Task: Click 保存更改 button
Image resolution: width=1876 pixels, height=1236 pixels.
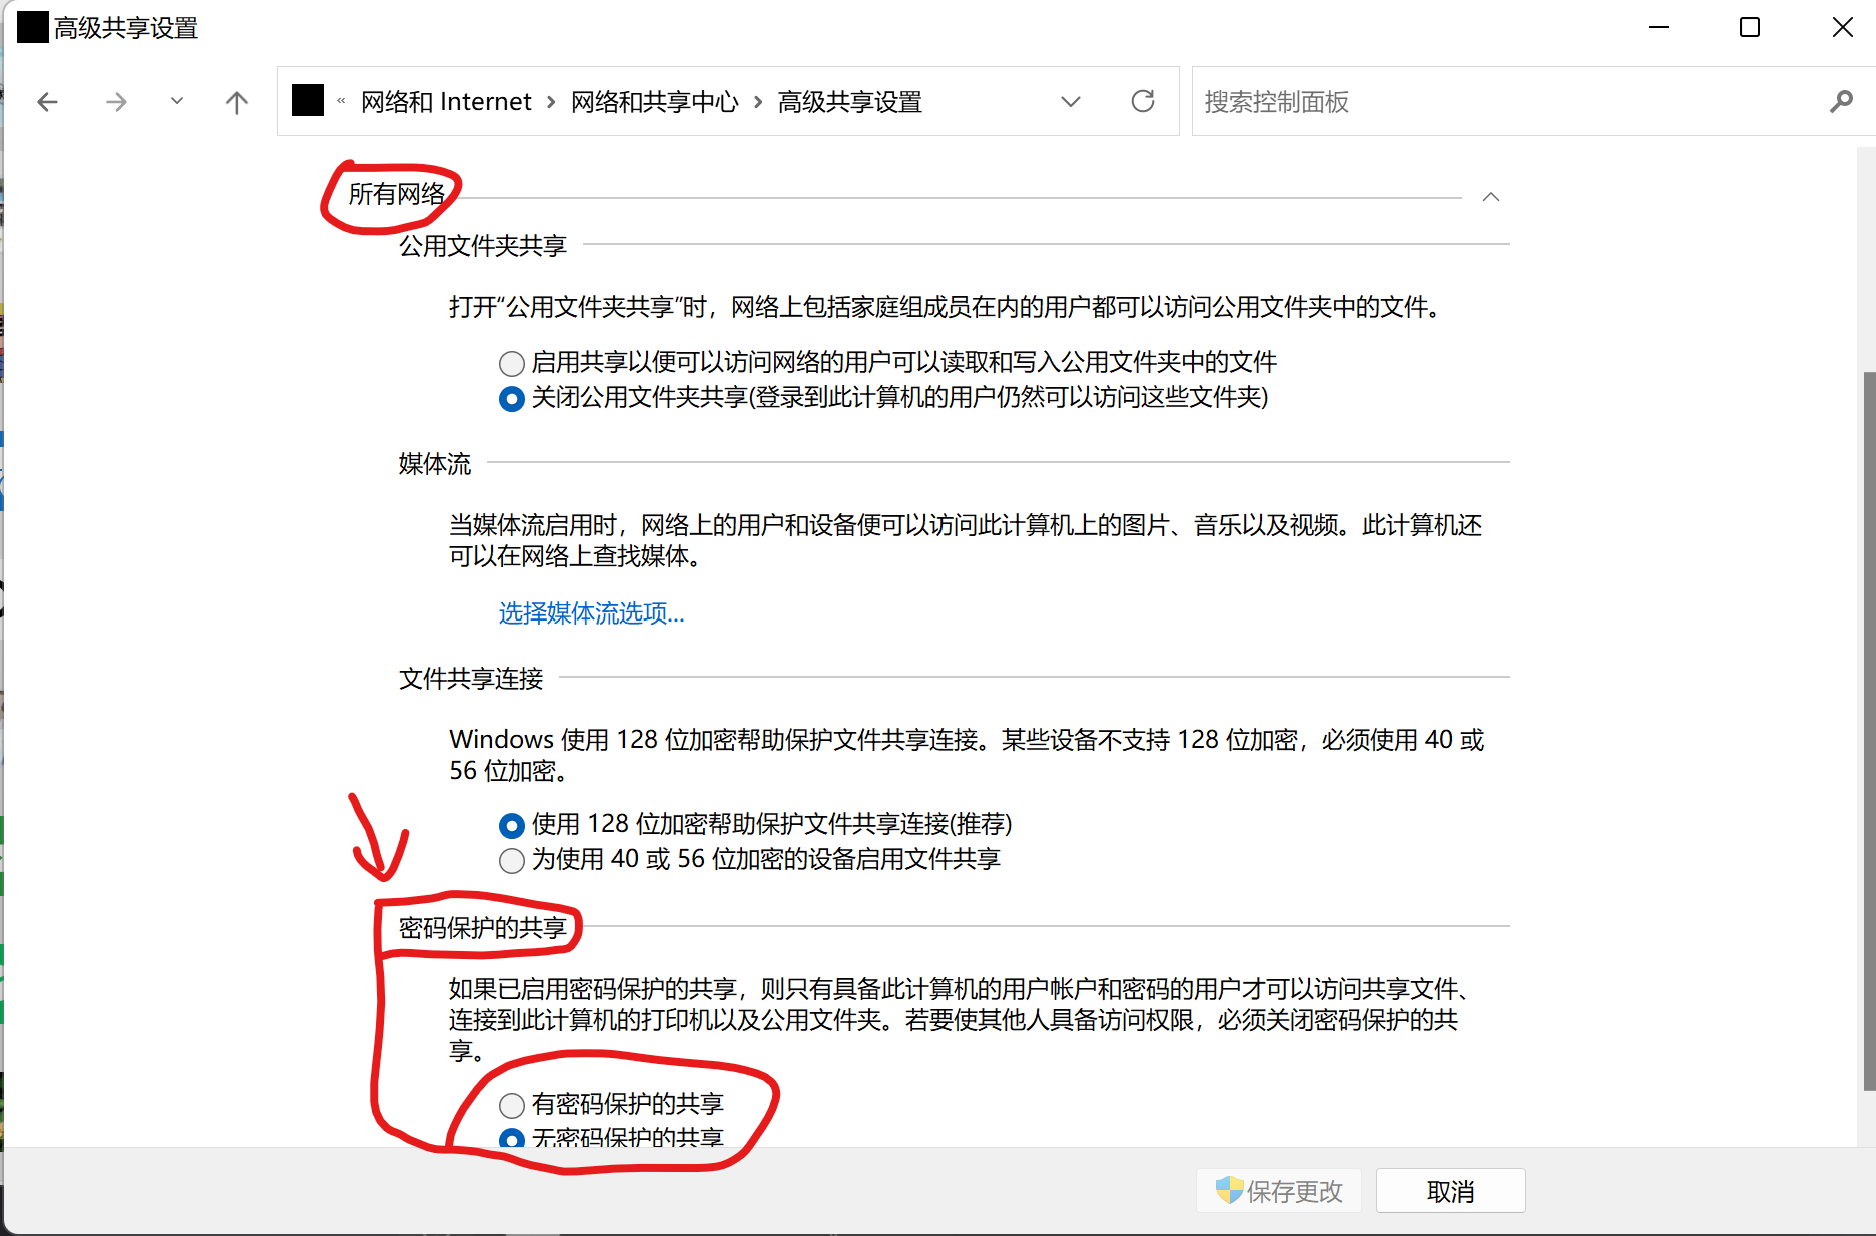Action: (x=1279, y=1191)
